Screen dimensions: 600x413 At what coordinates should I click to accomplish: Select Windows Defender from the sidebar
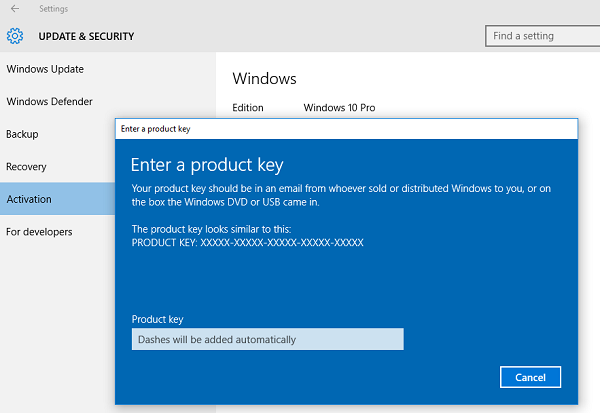(49, 102)
